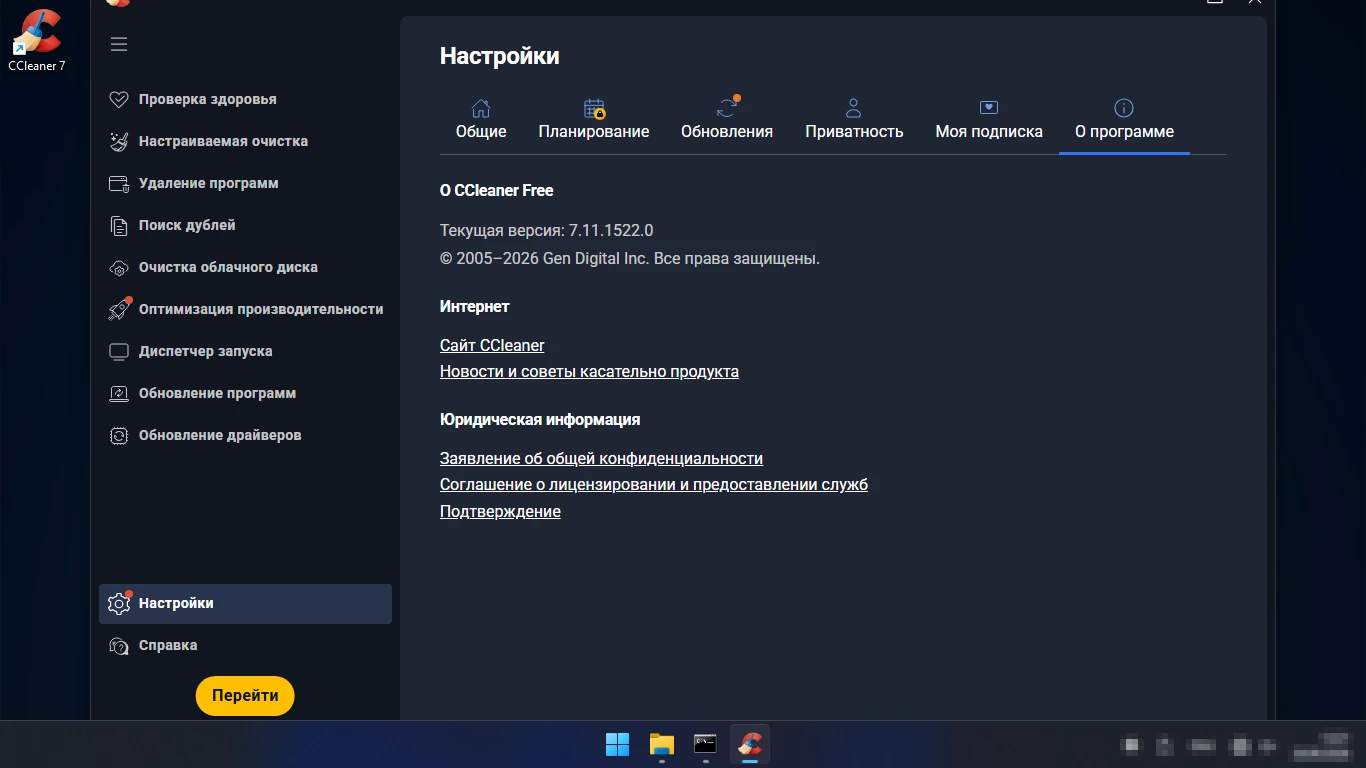
Task: Click the Help headset icon
Action: 119,645
